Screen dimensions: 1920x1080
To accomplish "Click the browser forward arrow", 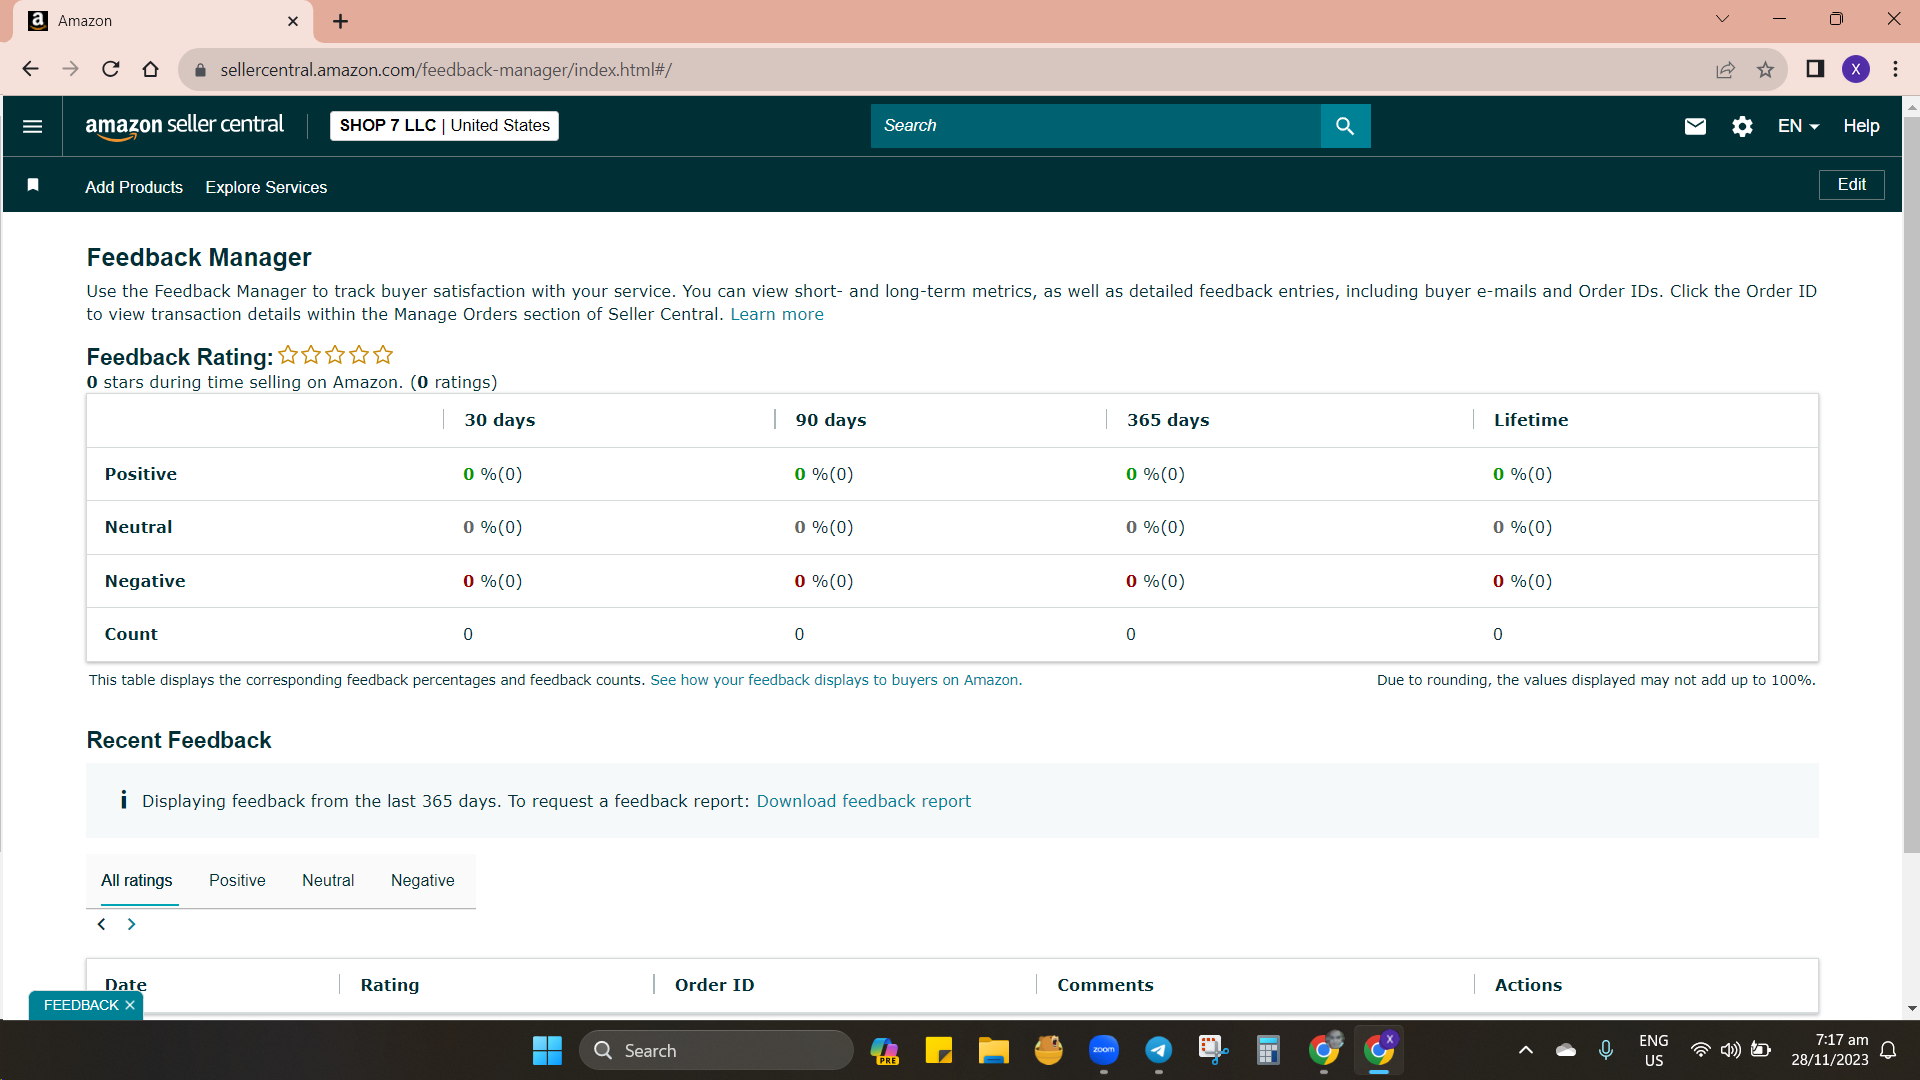I will tap(70, 69).
